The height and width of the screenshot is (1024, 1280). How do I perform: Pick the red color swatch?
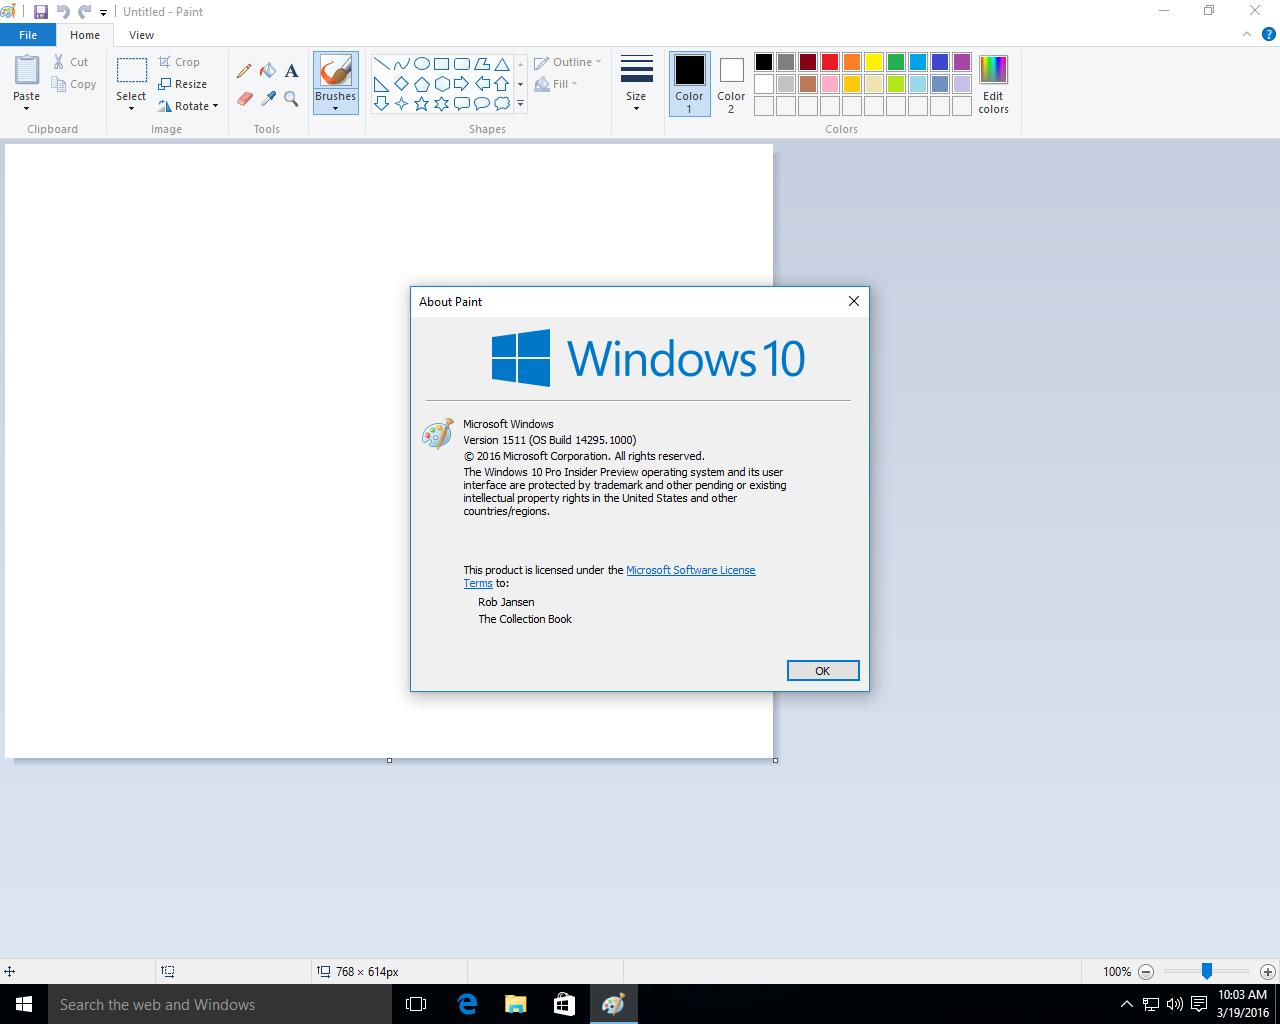(830, 62)
